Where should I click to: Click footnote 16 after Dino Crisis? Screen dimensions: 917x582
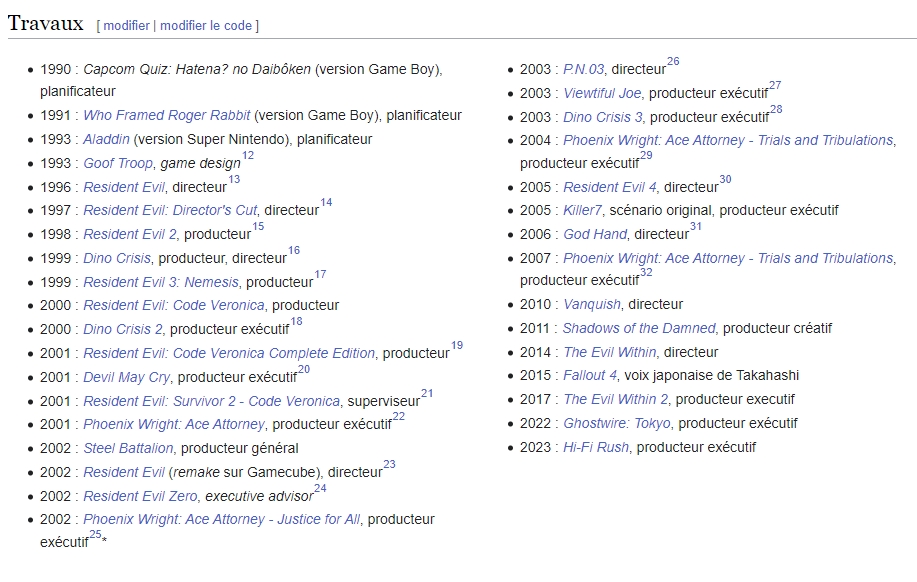tap(294, 250)
